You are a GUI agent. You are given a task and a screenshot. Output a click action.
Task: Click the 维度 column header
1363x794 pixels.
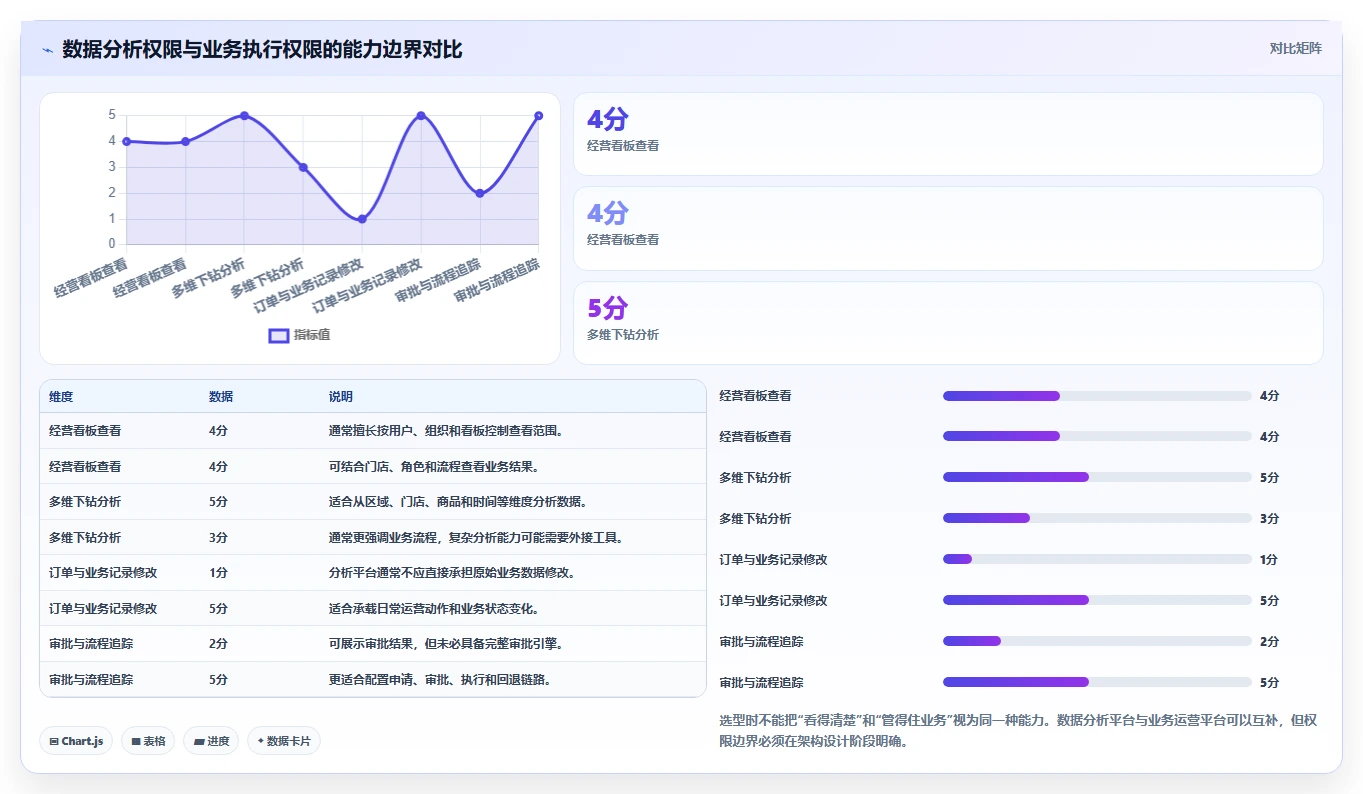[x=61, y=397]
